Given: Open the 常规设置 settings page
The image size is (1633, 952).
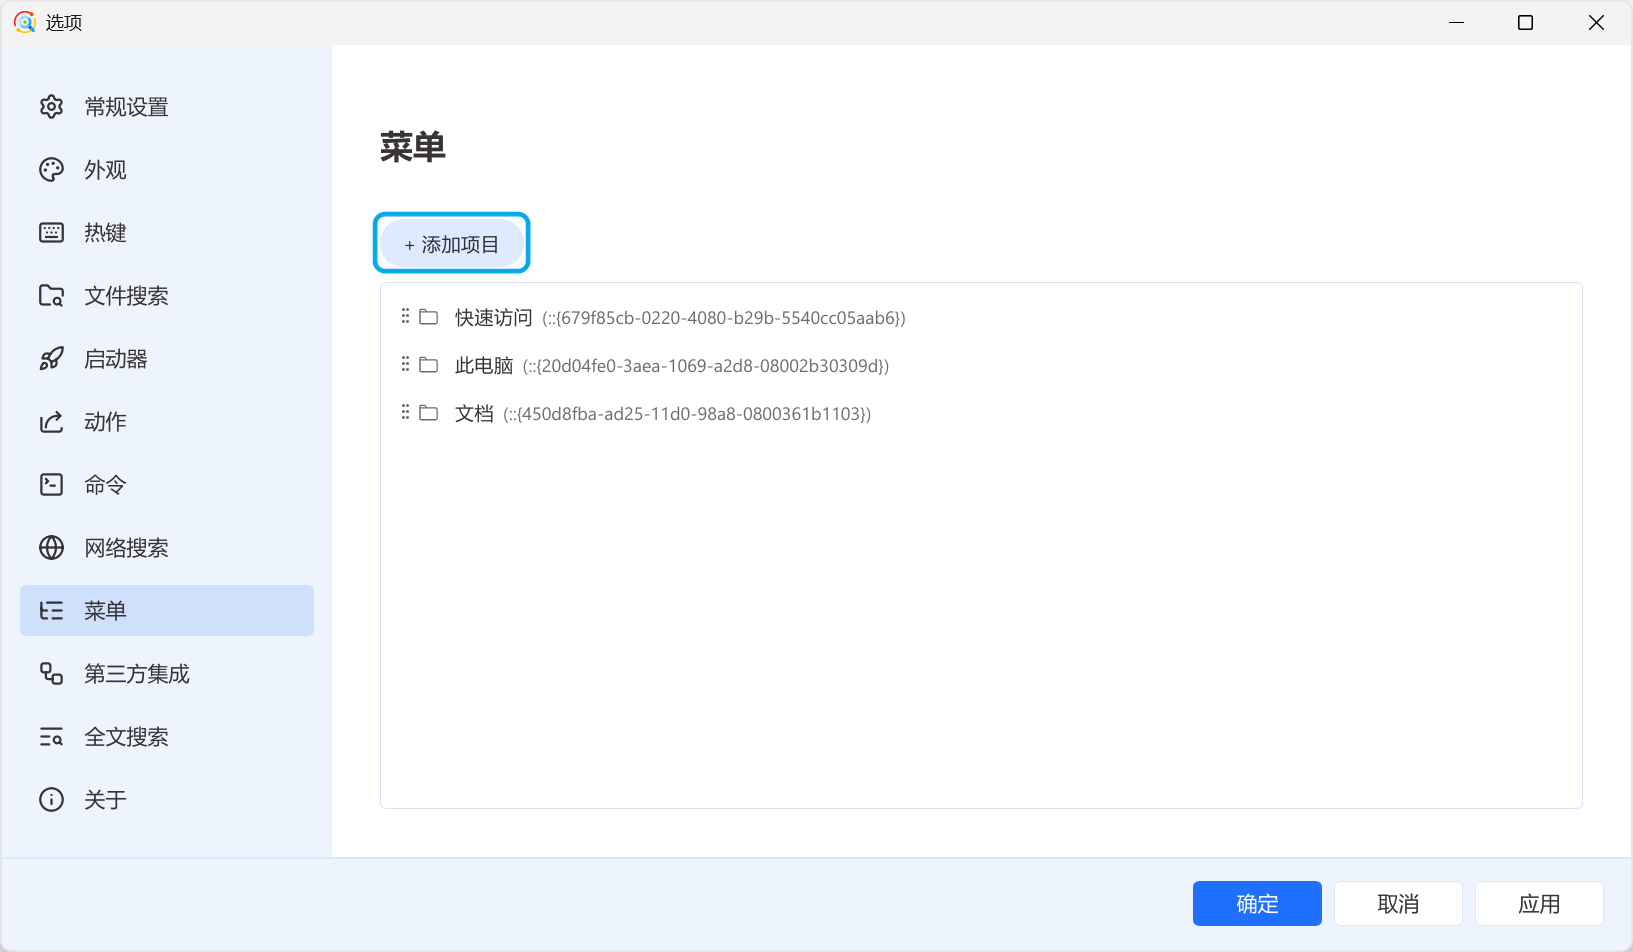Looking at the screenshot, I should tap(167, 107).
